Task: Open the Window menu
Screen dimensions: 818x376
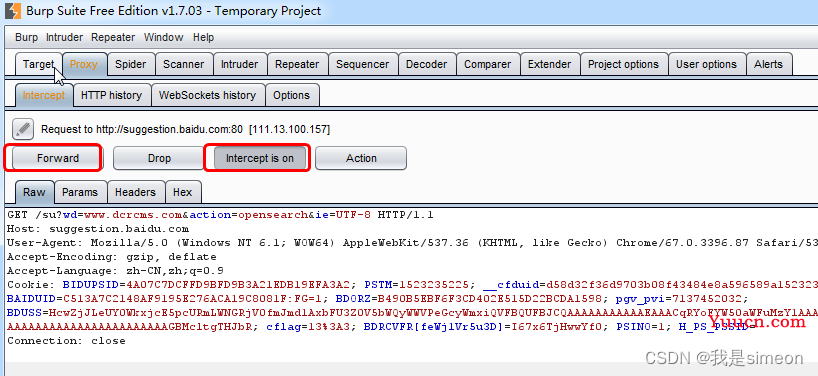Action: [x=163, y=37]
